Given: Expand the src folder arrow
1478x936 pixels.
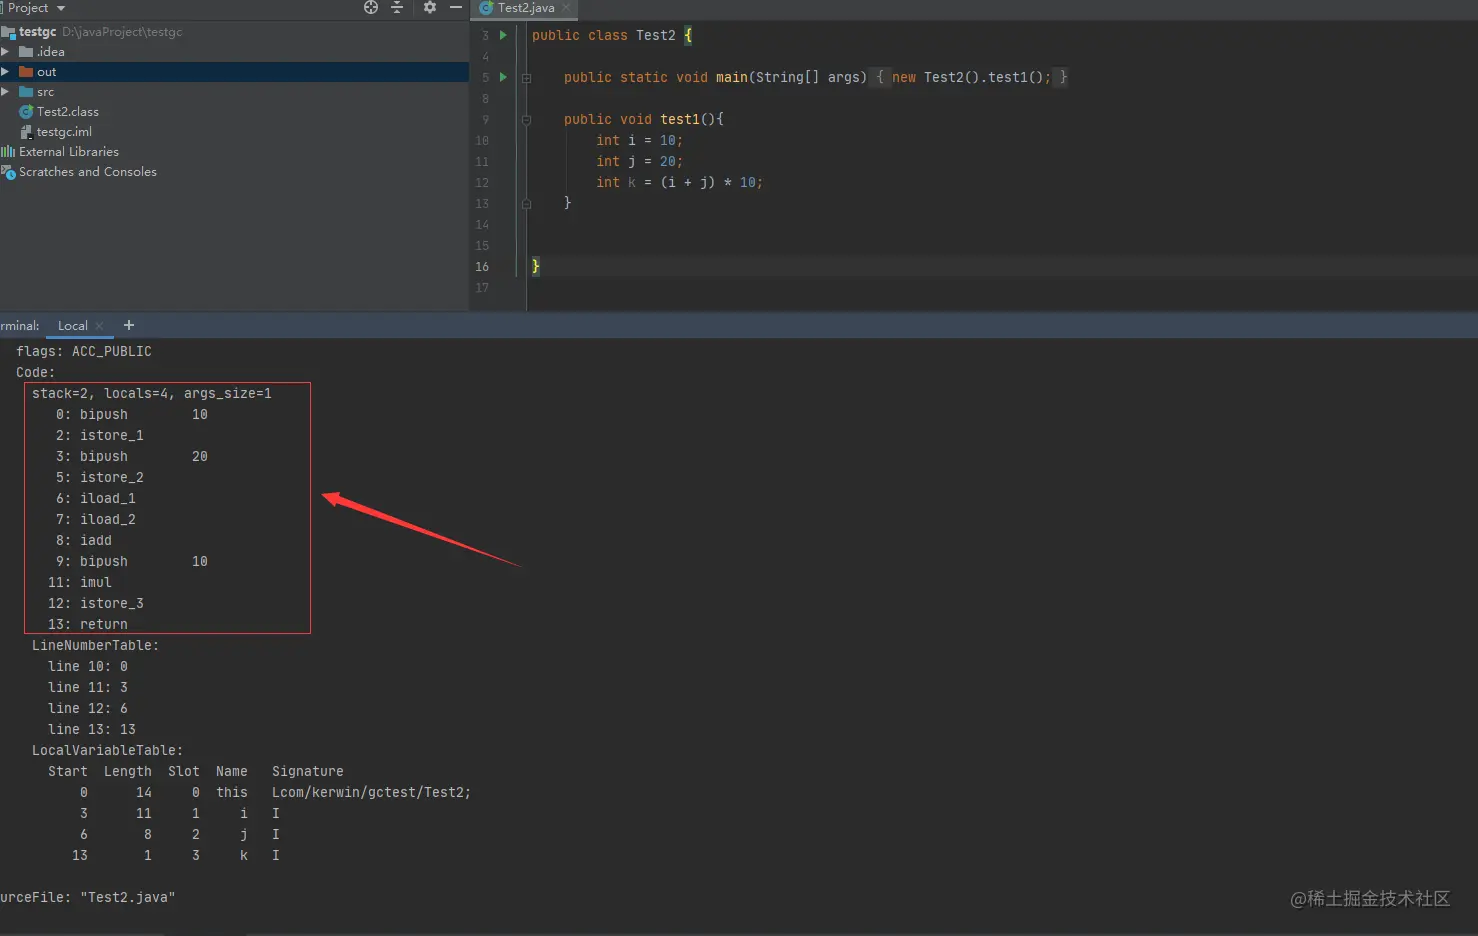Looking at the screenshot, I should (5, 92).
